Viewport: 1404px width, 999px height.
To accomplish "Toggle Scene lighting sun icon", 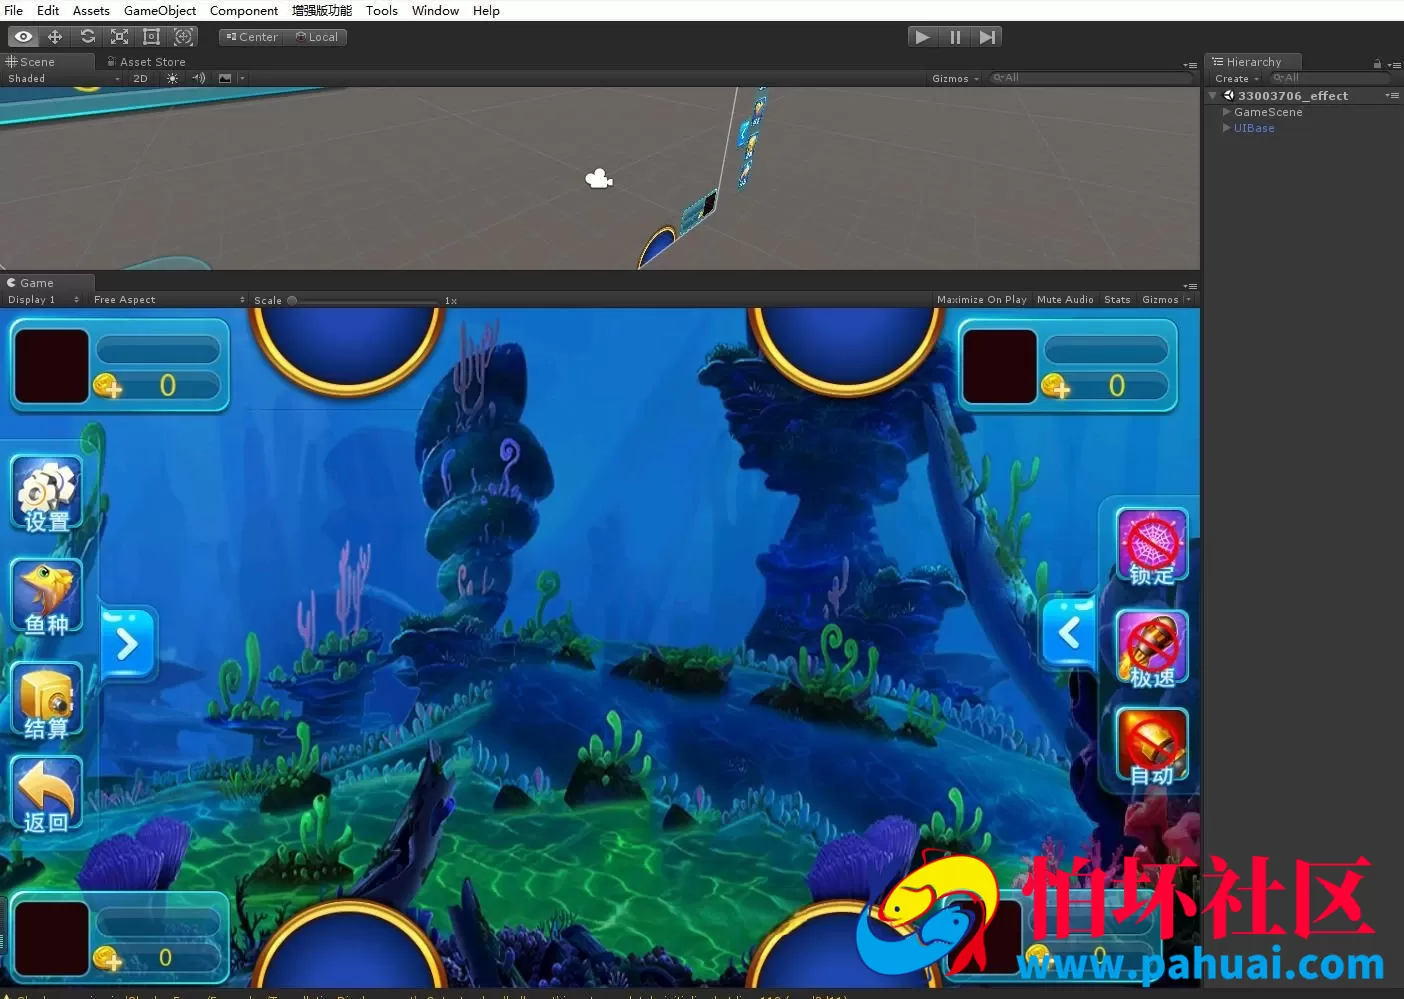I will coord(172,78).
